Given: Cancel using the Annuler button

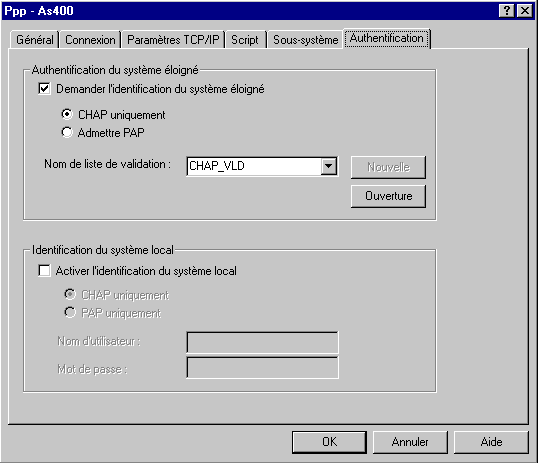Looking at the screenshot, I should click(410, 442).
